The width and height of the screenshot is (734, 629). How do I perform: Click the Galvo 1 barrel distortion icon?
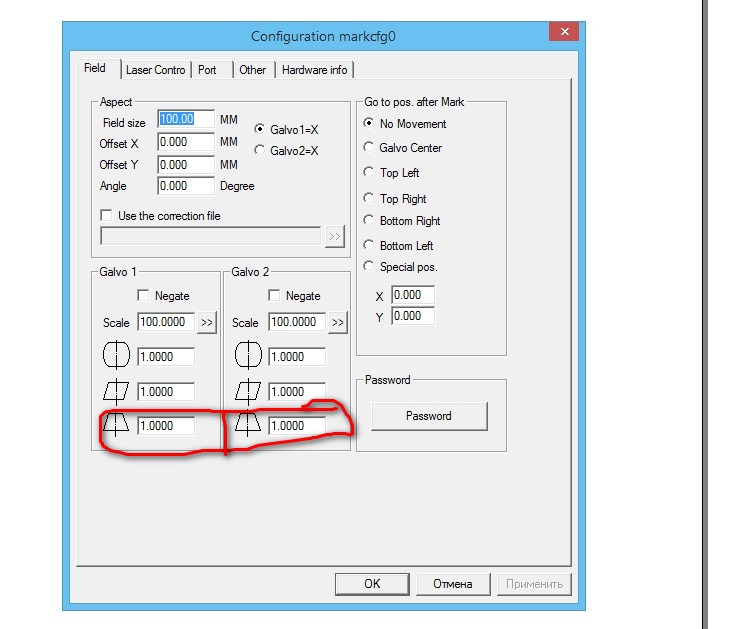pos(117,357)
